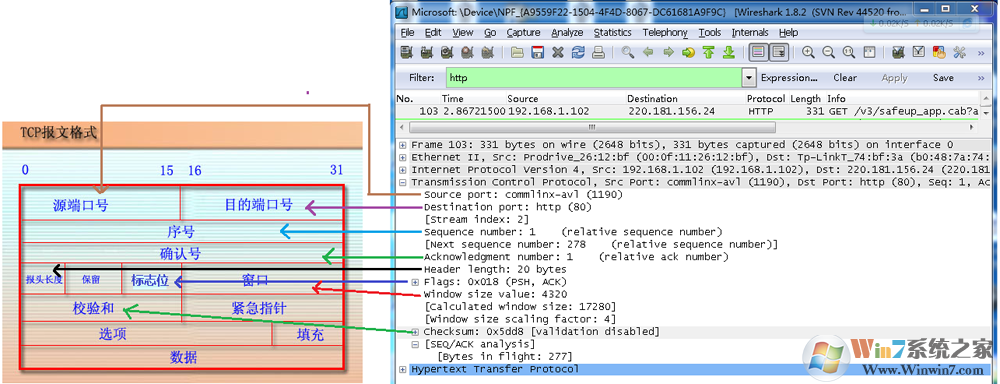Go to first packet arrow

pos(709,53)
